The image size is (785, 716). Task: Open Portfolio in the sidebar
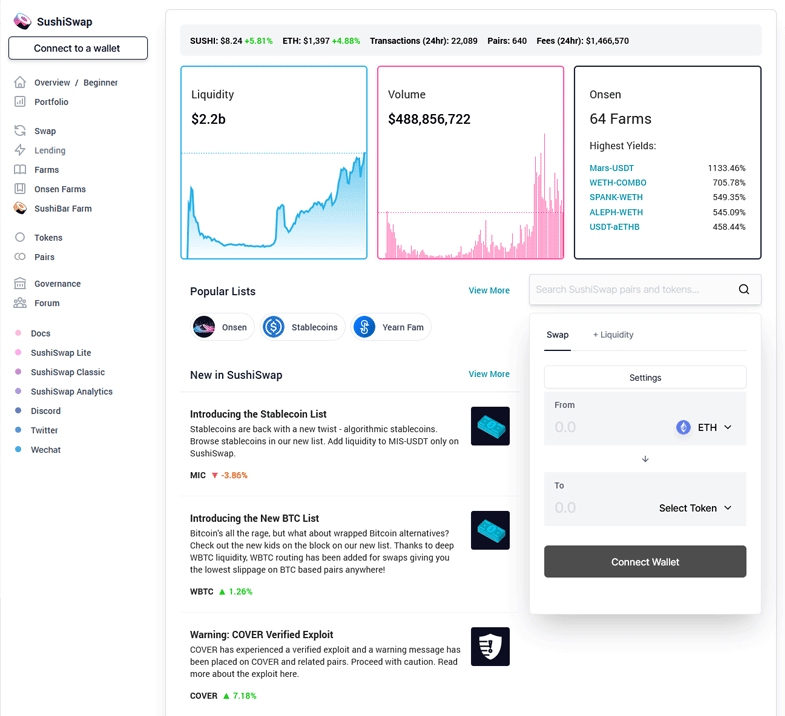point(51,102)
